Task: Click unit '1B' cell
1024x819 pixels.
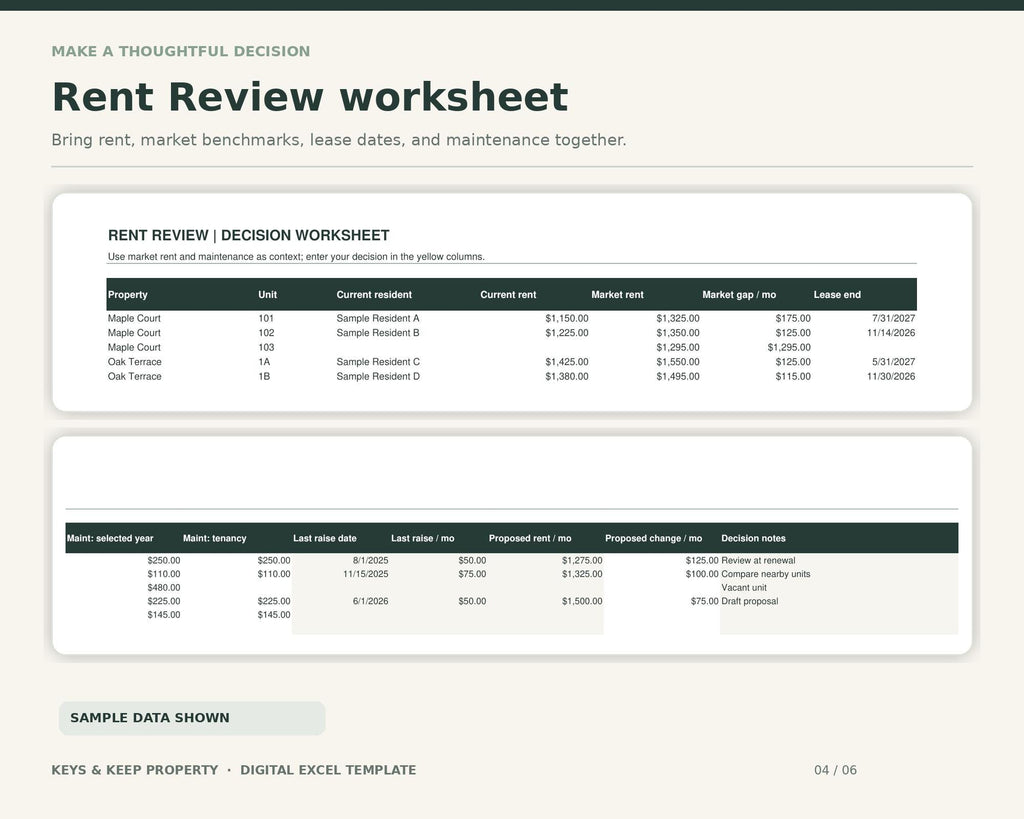Action: [264, 376]
